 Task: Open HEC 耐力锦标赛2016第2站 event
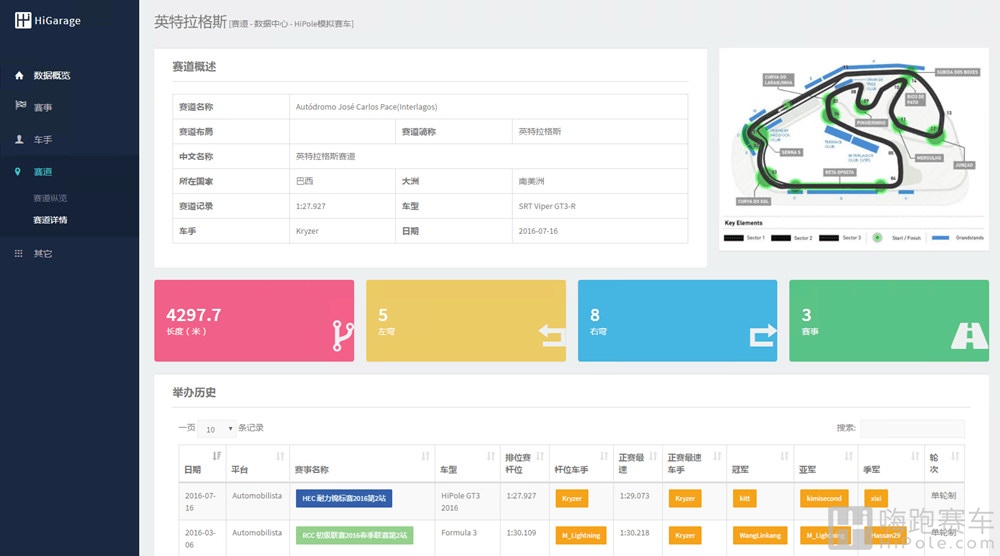pyautogui.click(x=344, y=498)
